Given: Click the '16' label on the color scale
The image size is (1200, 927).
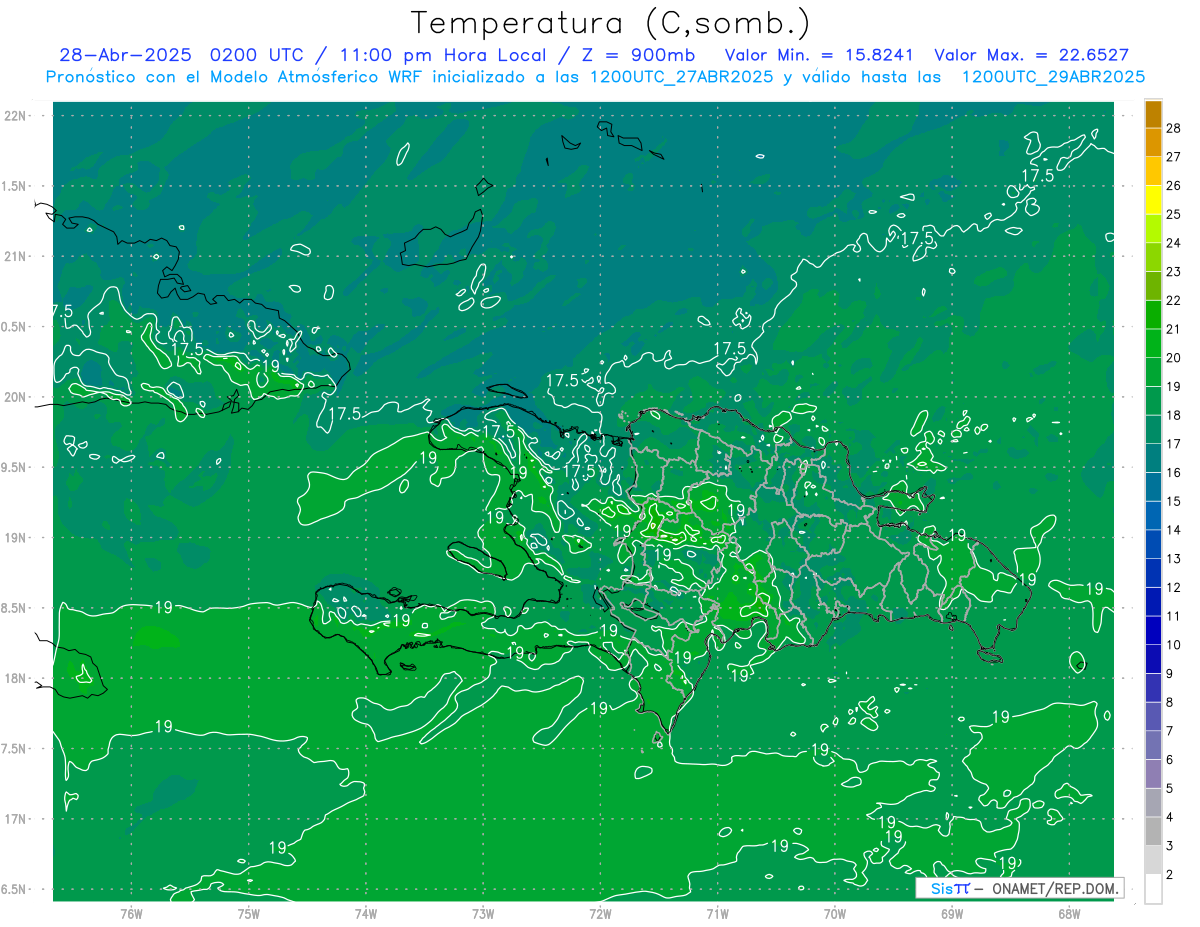Looking at the screenshot, I should point(1173,472).
